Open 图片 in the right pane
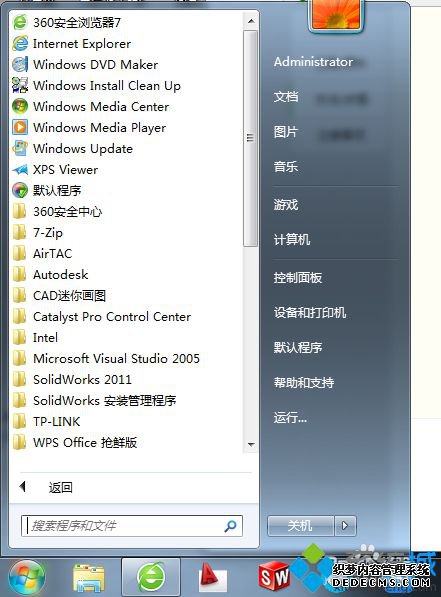The height and width of the screenshot is (597, 441). (286, 132)
